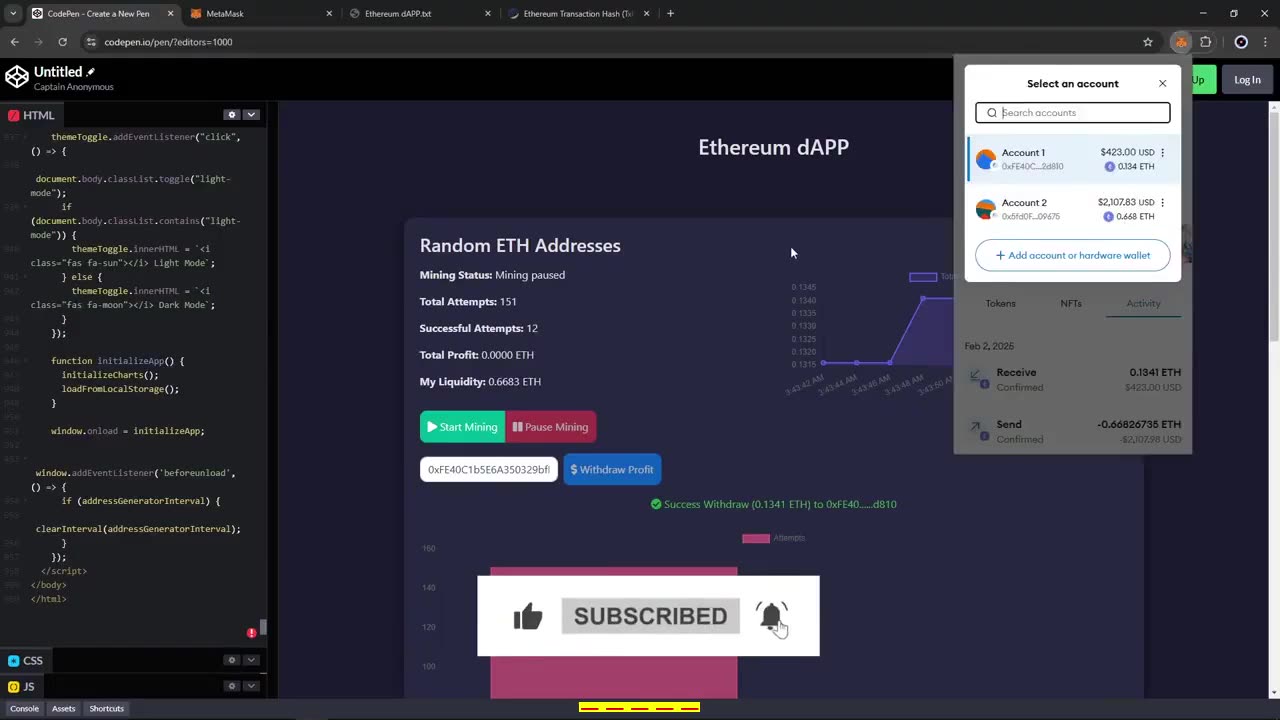Click Account 1 avatar icon

tap(986, 159)
